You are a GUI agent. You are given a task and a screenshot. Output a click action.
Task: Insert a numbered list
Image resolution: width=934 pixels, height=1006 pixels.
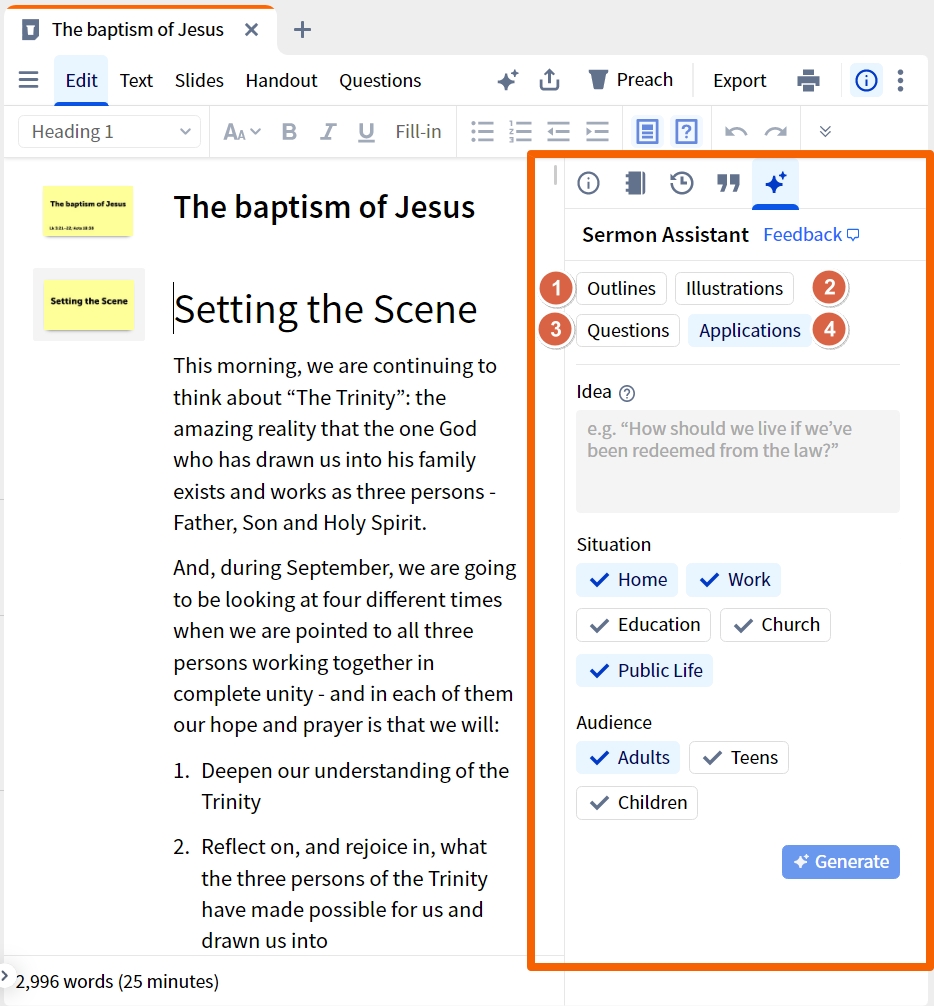click(520, 132)
